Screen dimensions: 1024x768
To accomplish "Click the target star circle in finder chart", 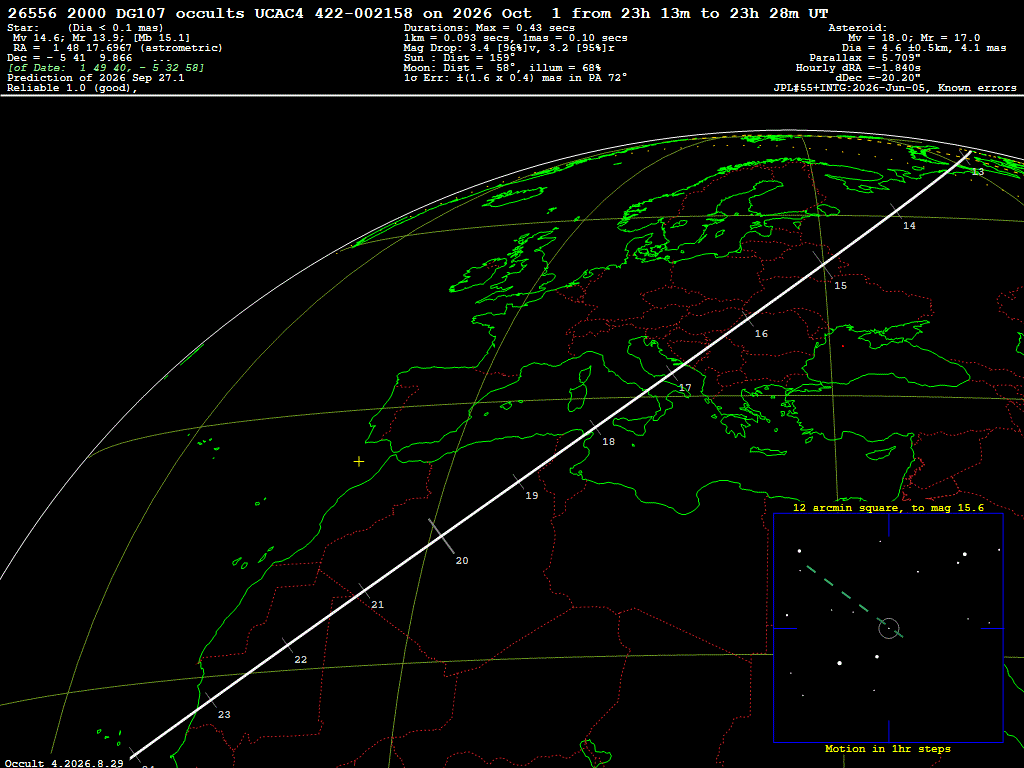I will 889,628.
